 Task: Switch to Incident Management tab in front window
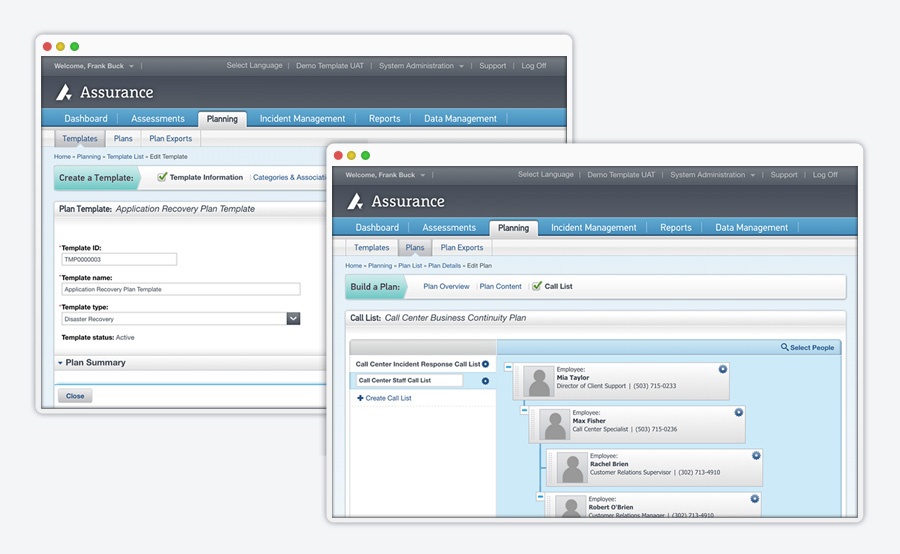[x=593, y=227]
